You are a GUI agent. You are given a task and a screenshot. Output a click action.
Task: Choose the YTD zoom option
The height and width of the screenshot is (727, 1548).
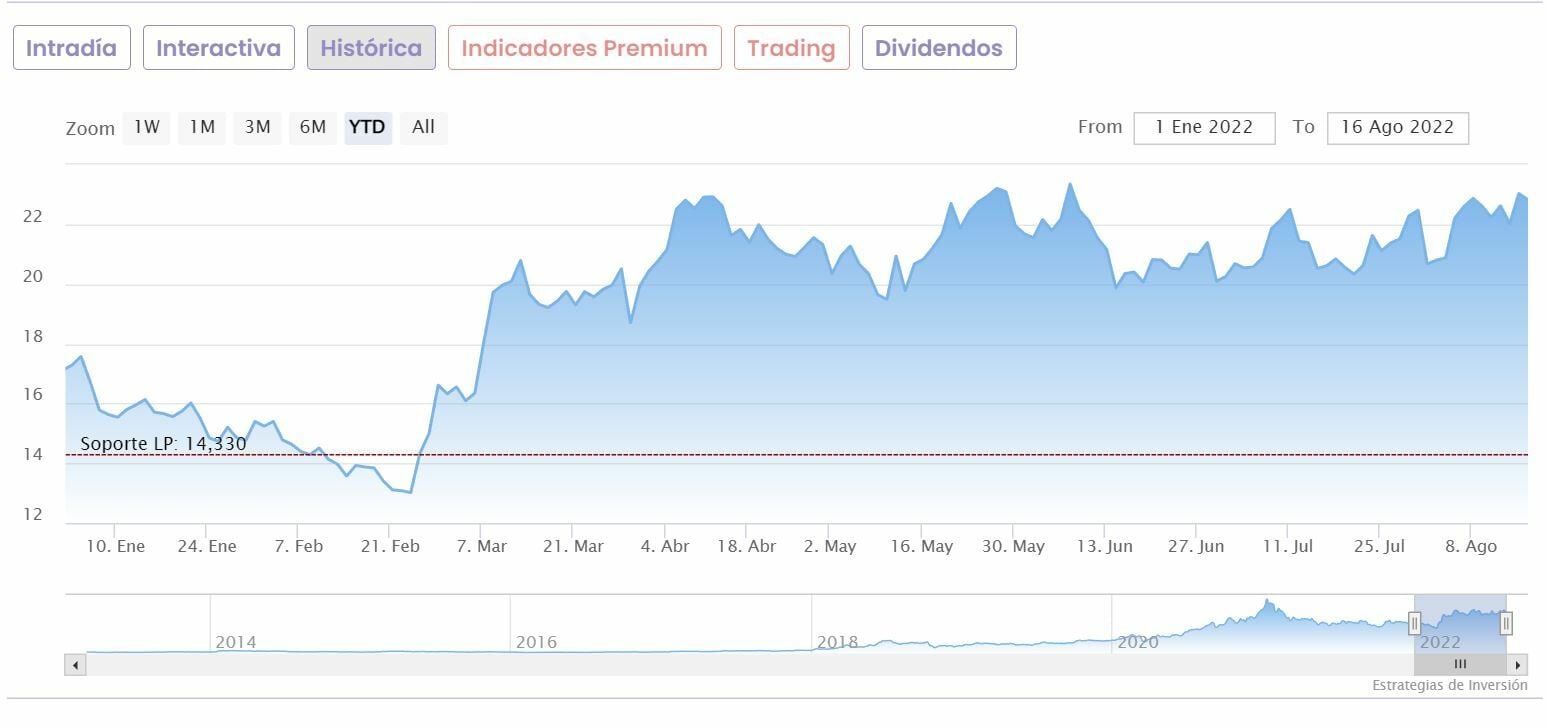click(x=368, y=127)
